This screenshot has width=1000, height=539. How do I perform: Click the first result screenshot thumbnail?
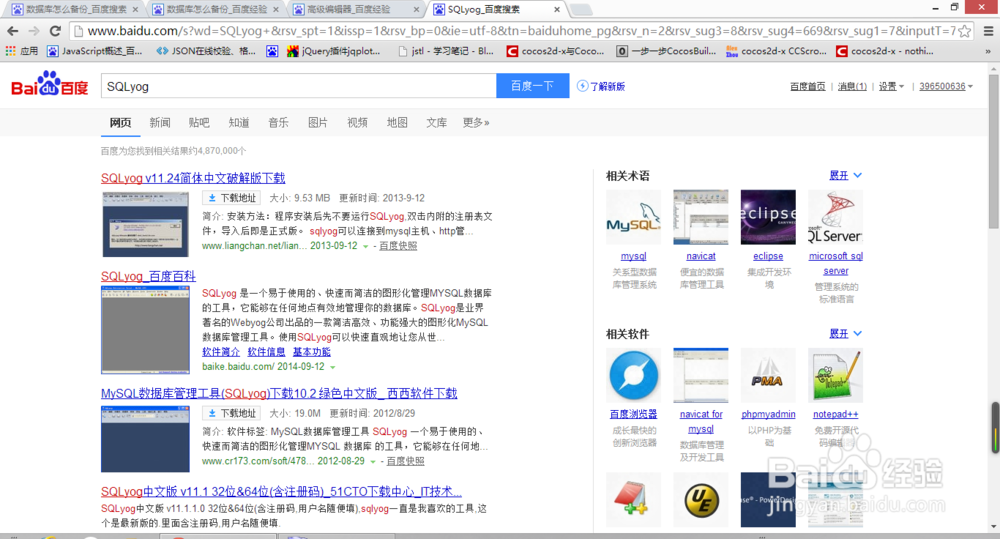click(145, 225)
